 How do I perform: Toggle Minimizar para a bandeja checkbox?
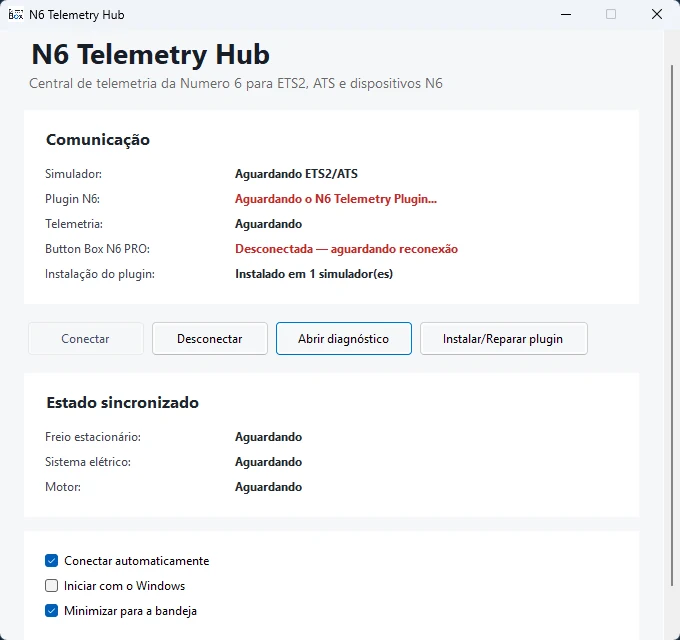[52, 611]
